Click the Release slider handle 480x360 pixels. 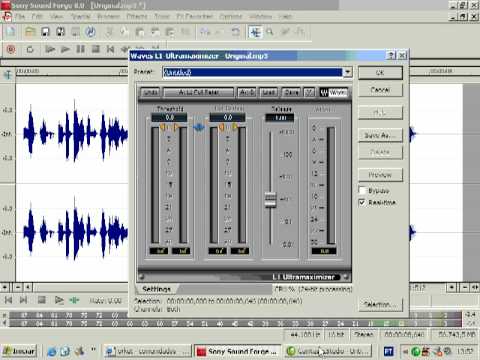tap(270, 200)
